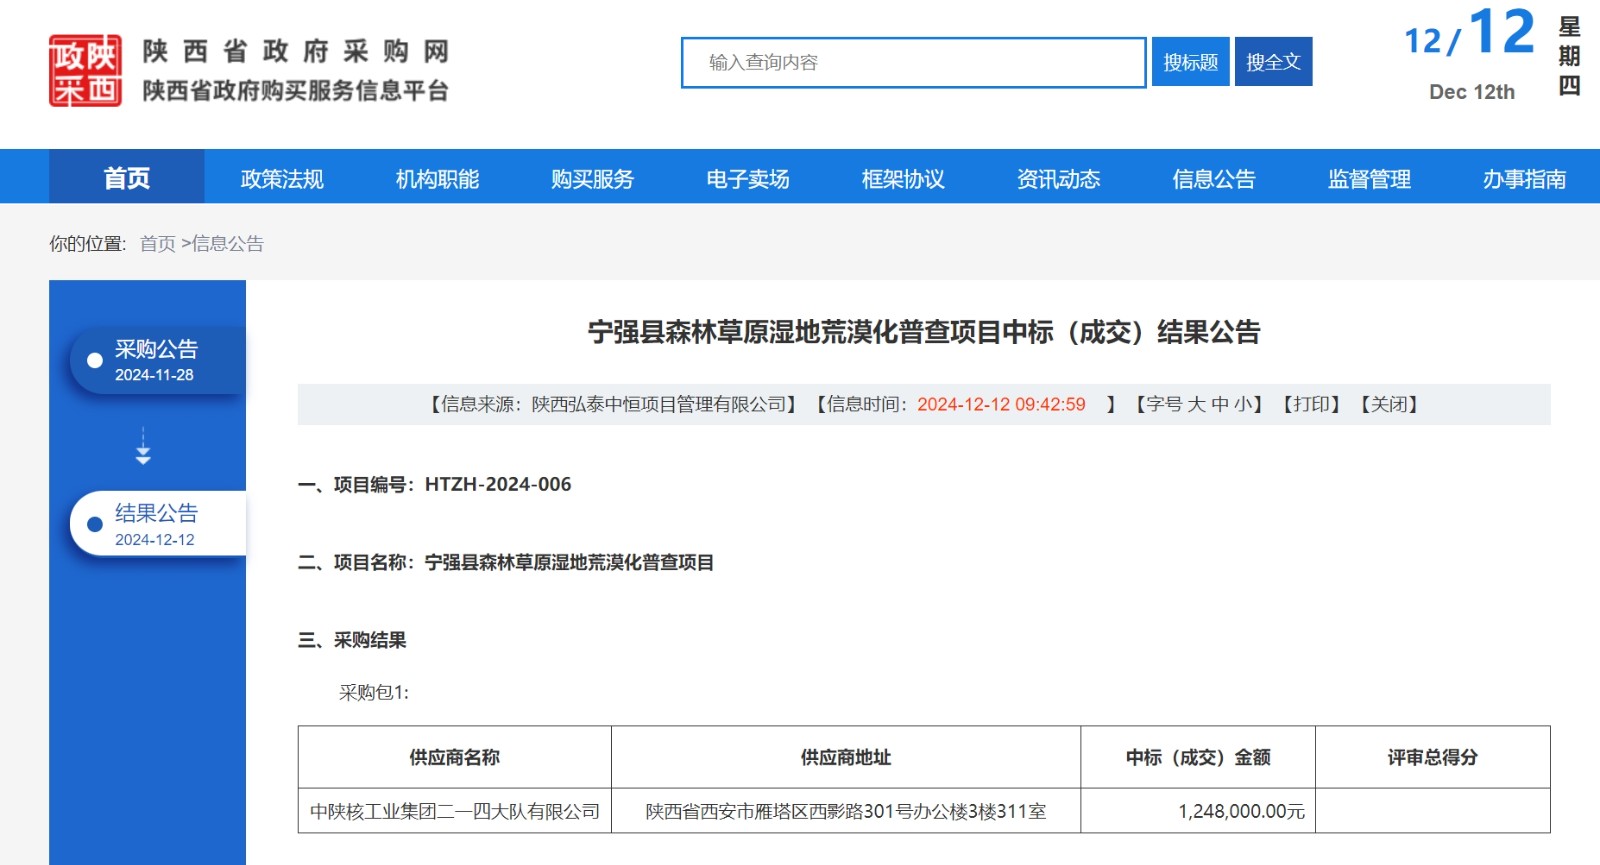
Task: Open 信息公告 from the navigation bar
Action: point(1214,179)
